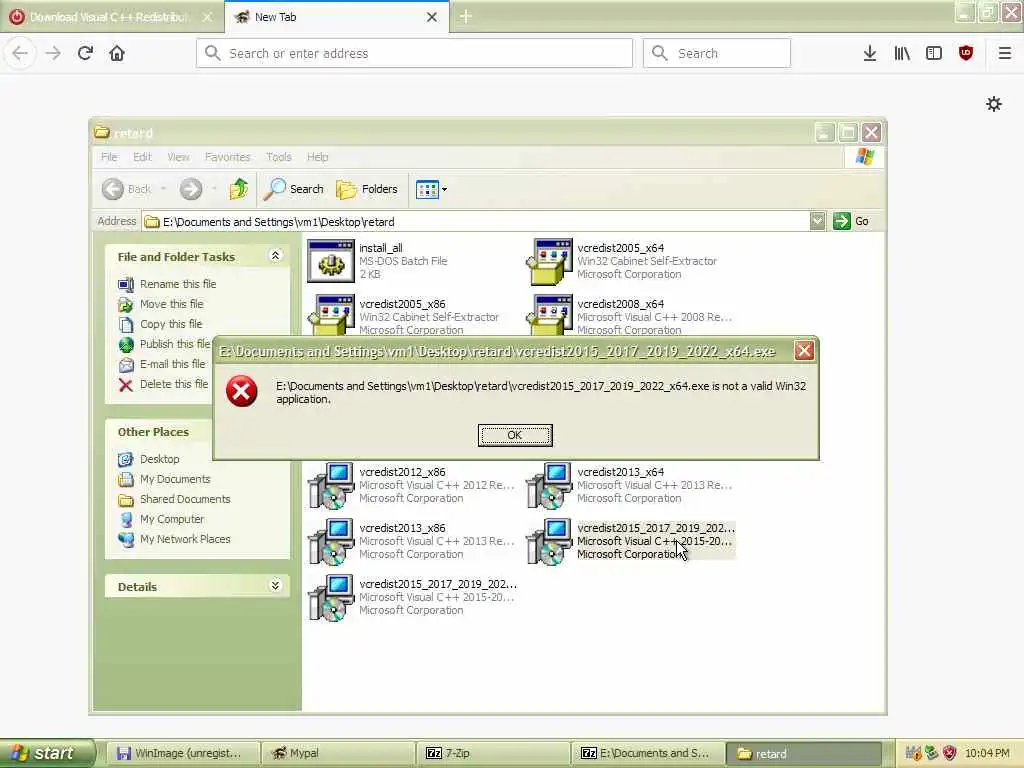
Task: Focus the Search or enter address bar
Action: click(x=415, y=53)
